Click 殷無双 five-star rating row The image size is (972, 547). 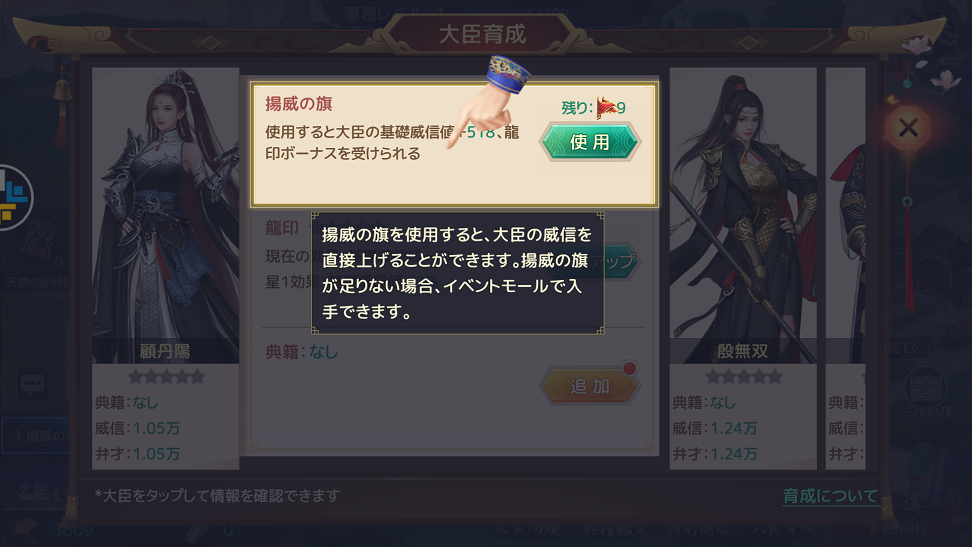point(743,376)
